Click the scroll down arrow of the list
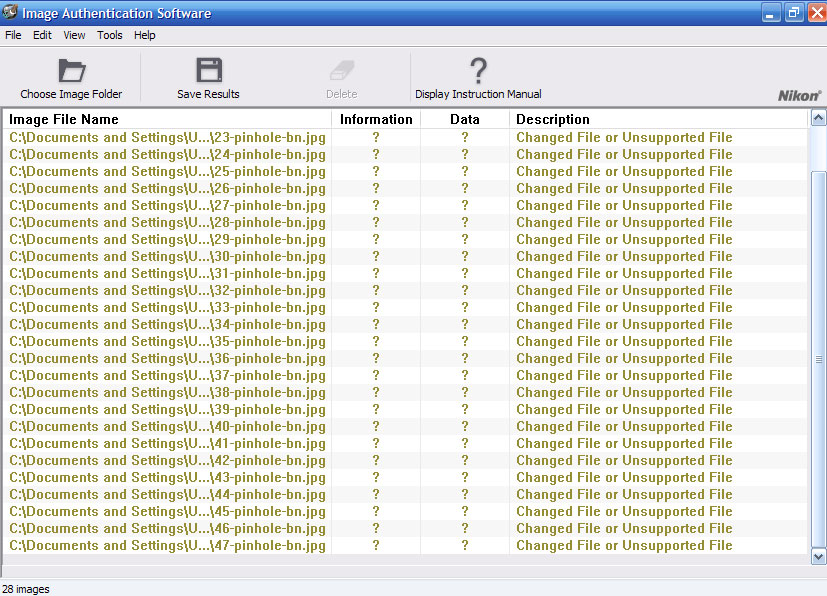This screenshot has height=596, width=827. (818, 556)
